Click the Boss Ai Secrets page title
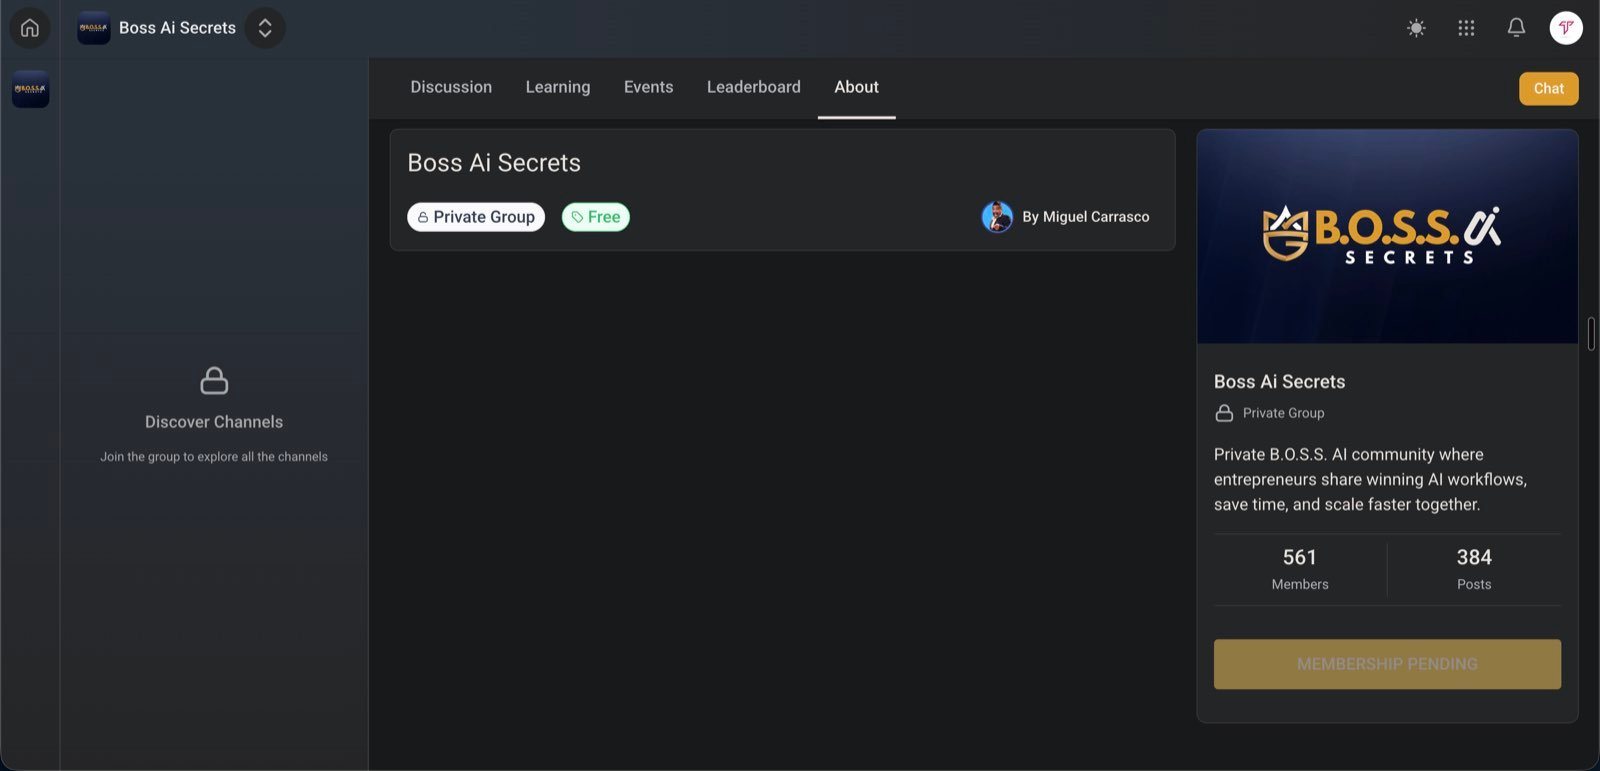1600x771 pixels. (494, 163)
